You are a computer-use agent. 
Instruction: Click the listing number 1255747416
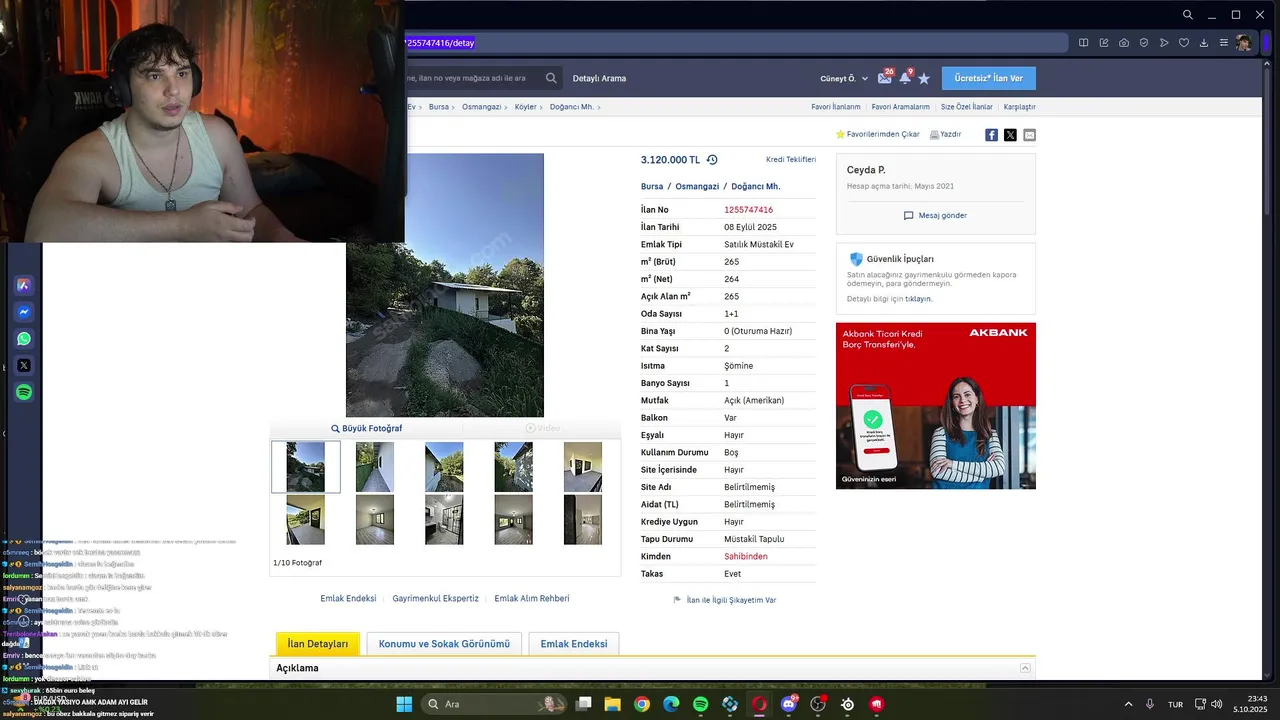pos(749,210)
